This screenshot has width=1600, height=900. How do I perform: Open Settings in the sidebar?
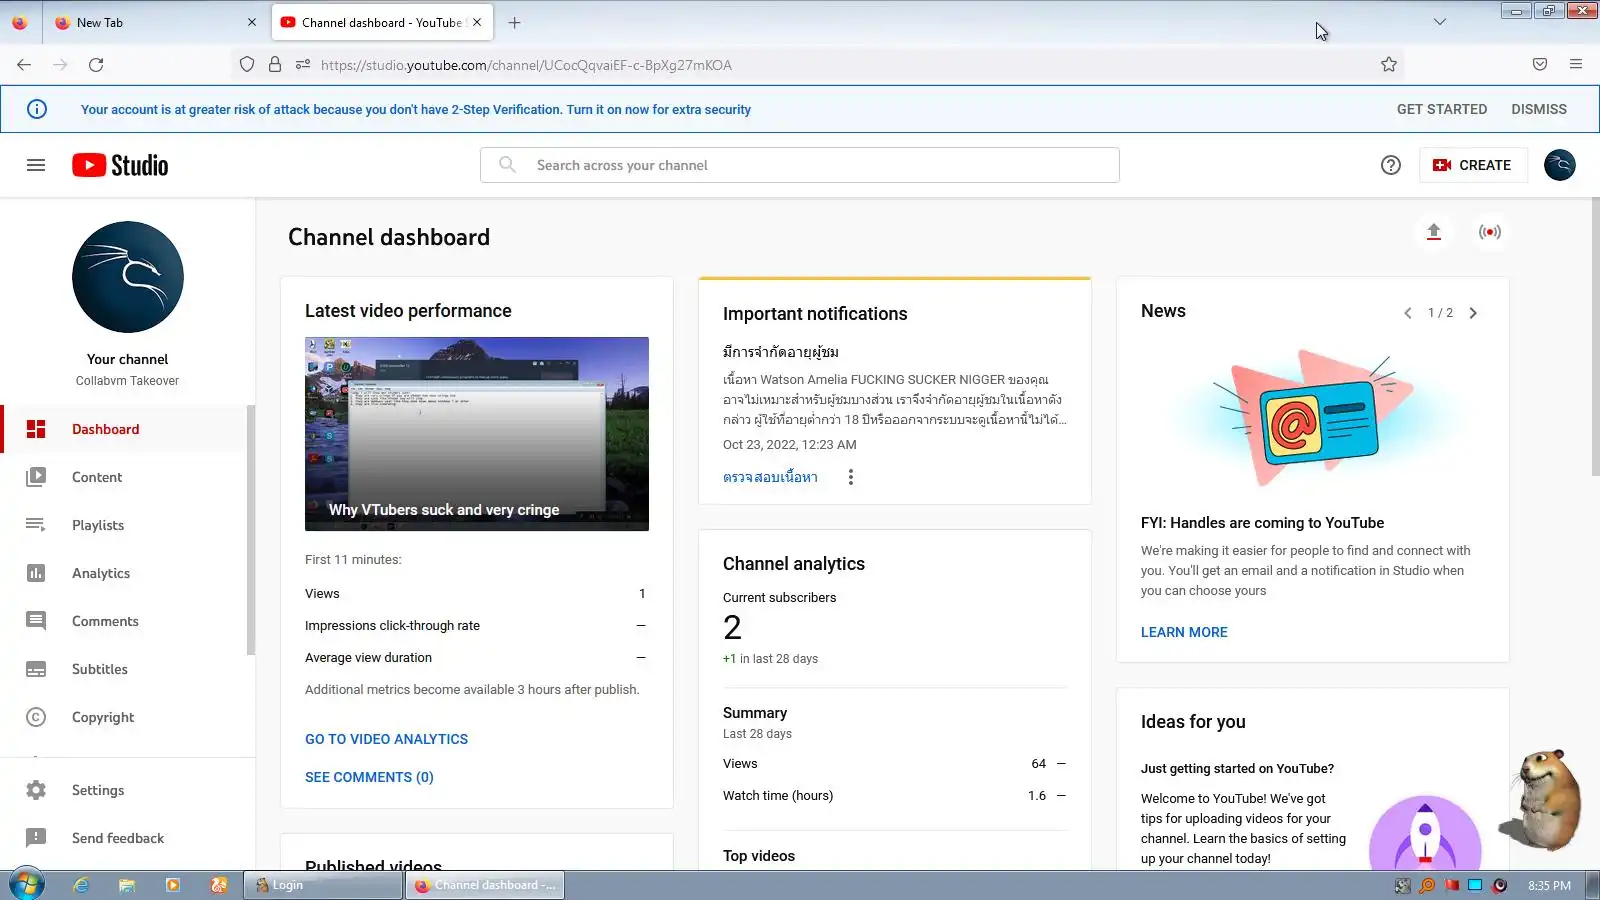pos(127,790)
